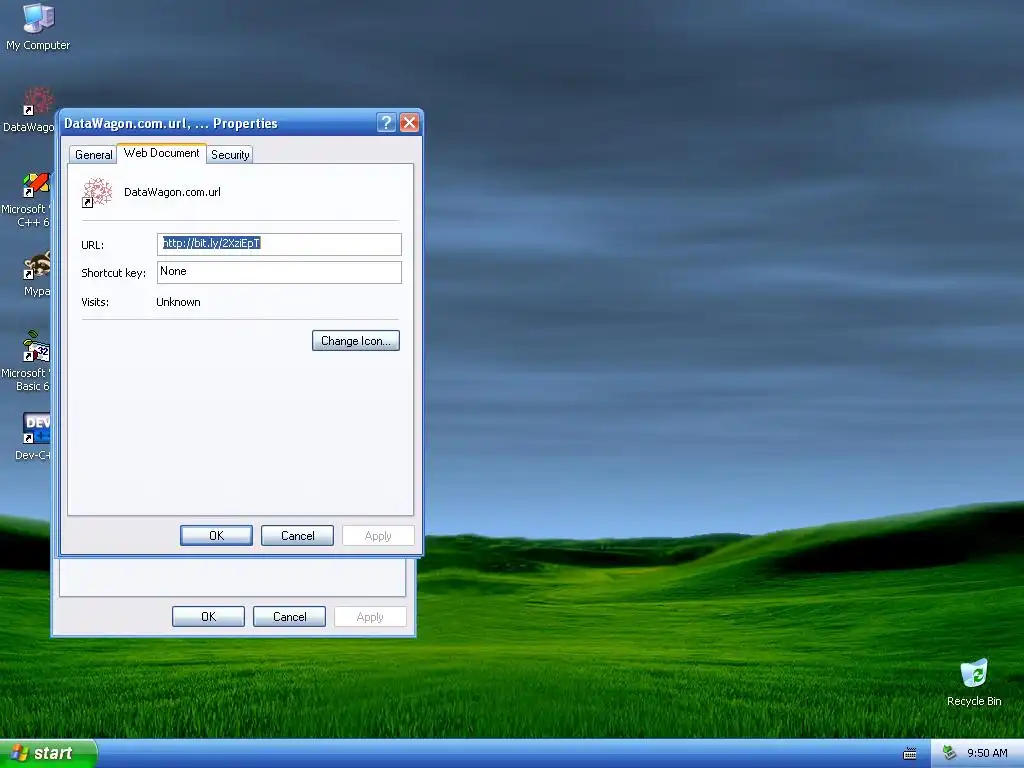This screenshot has width=1024, height=768.
Task: Click OK in the rear dialog window
Action: (x=208, y=616)
